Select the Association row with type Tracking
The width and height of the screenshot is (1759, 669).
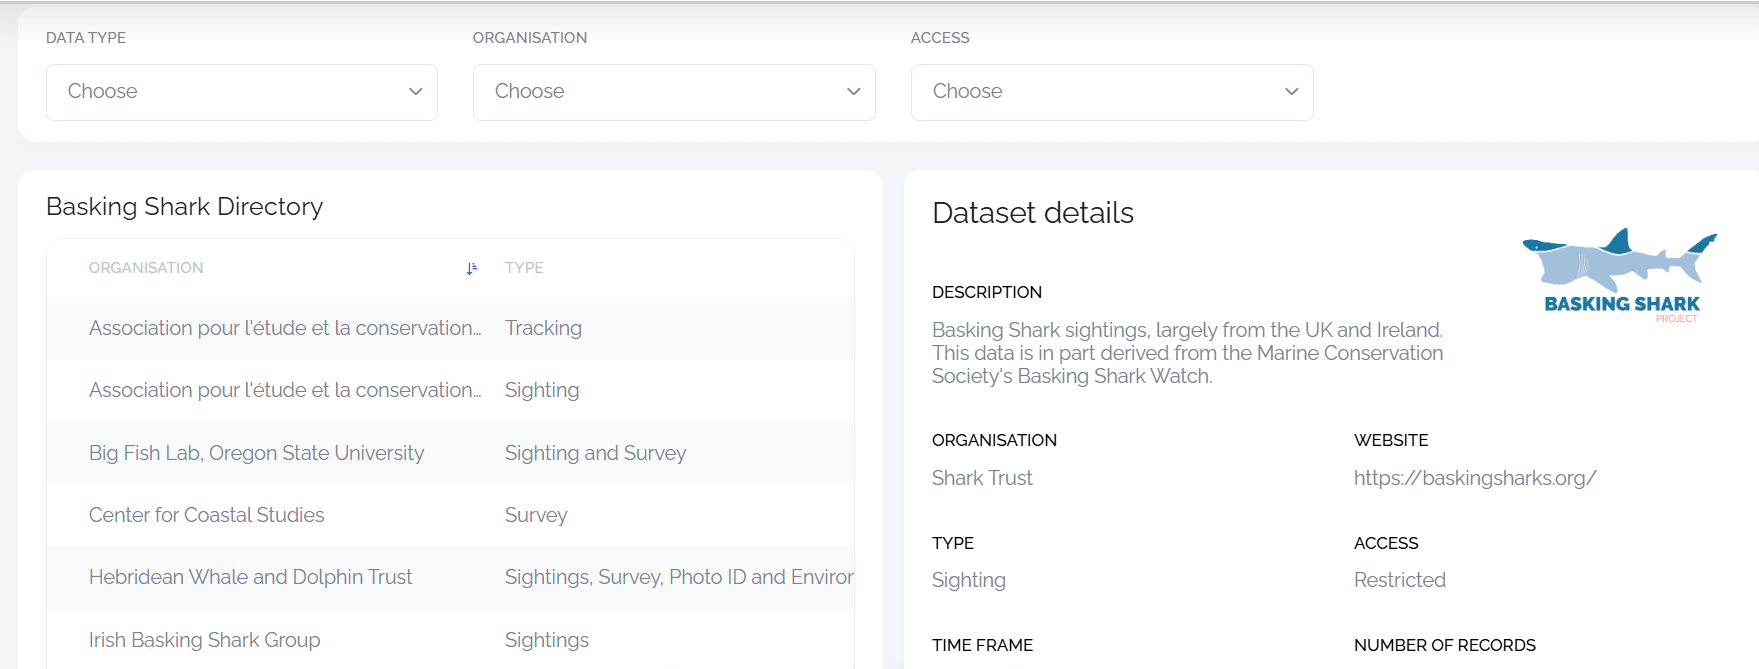pyautogui.click(x=450, y=328)
